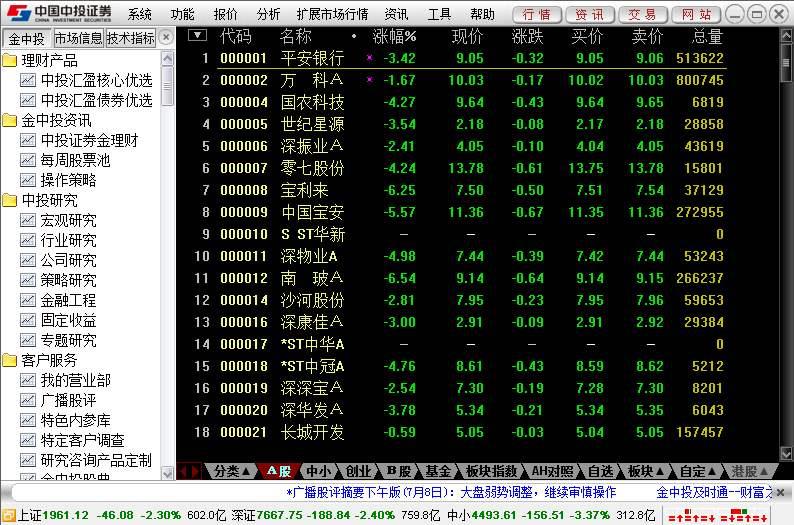Click the 中投研究 folder icon
Viewport: 794px width, 525px height.
pyautogui.click(x=10, y=200)
